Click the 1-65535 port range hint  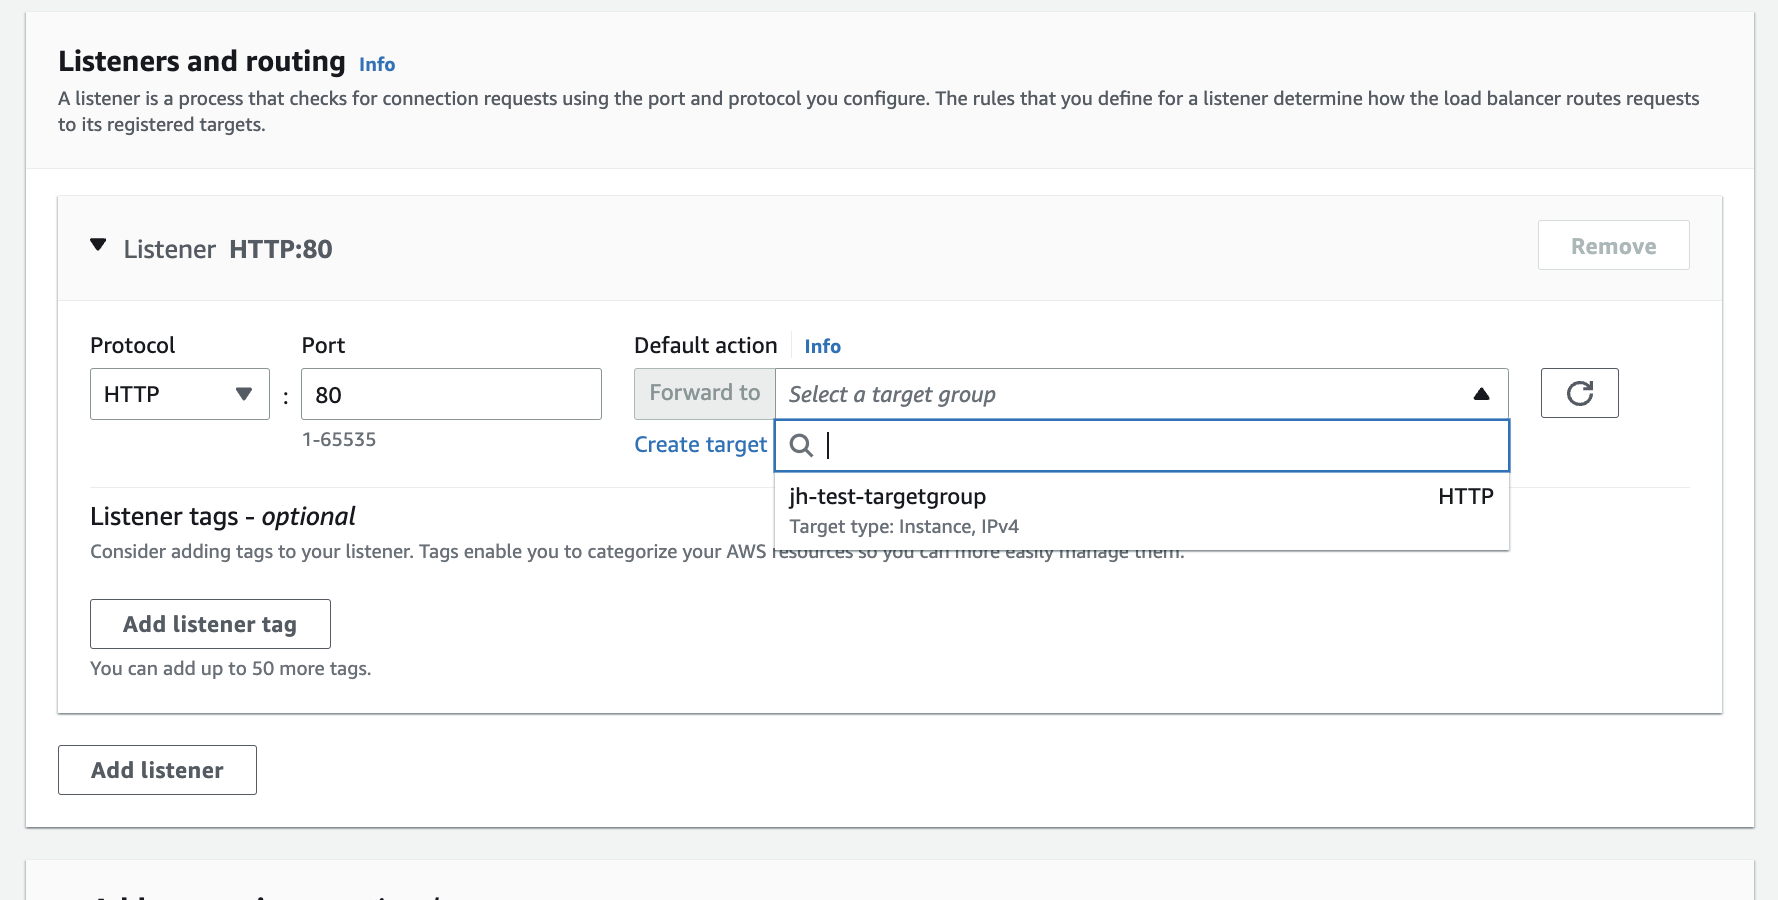click(339, 439)
